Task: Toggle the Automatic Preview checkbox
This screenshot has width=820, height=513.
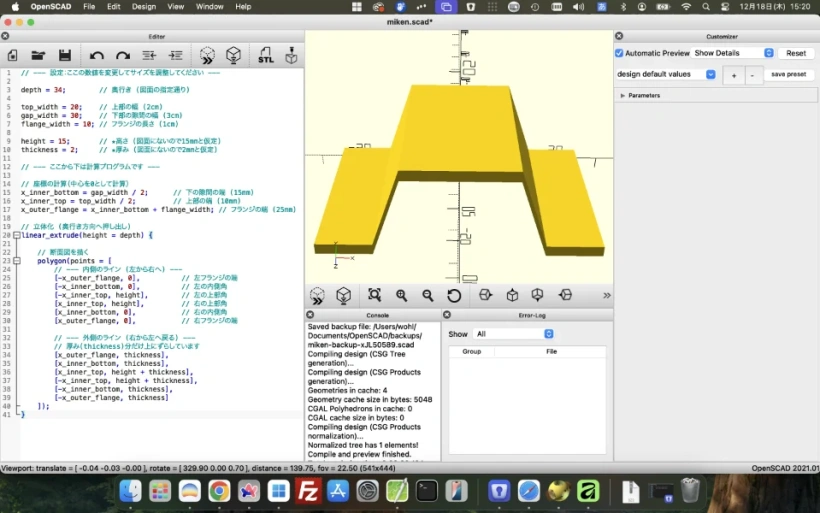Action: 619,53
